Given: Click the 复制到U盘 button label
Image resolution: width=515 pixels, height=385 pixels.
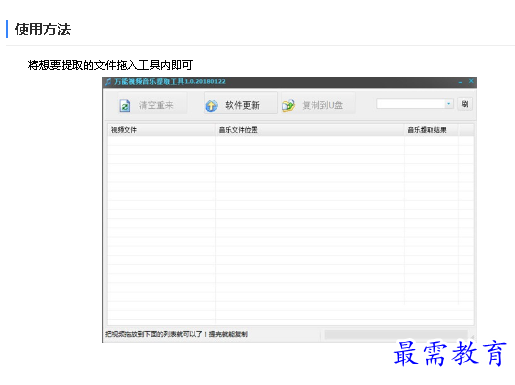Looking at the screenshot, I should pyautogui.click(x=322, y=105).
